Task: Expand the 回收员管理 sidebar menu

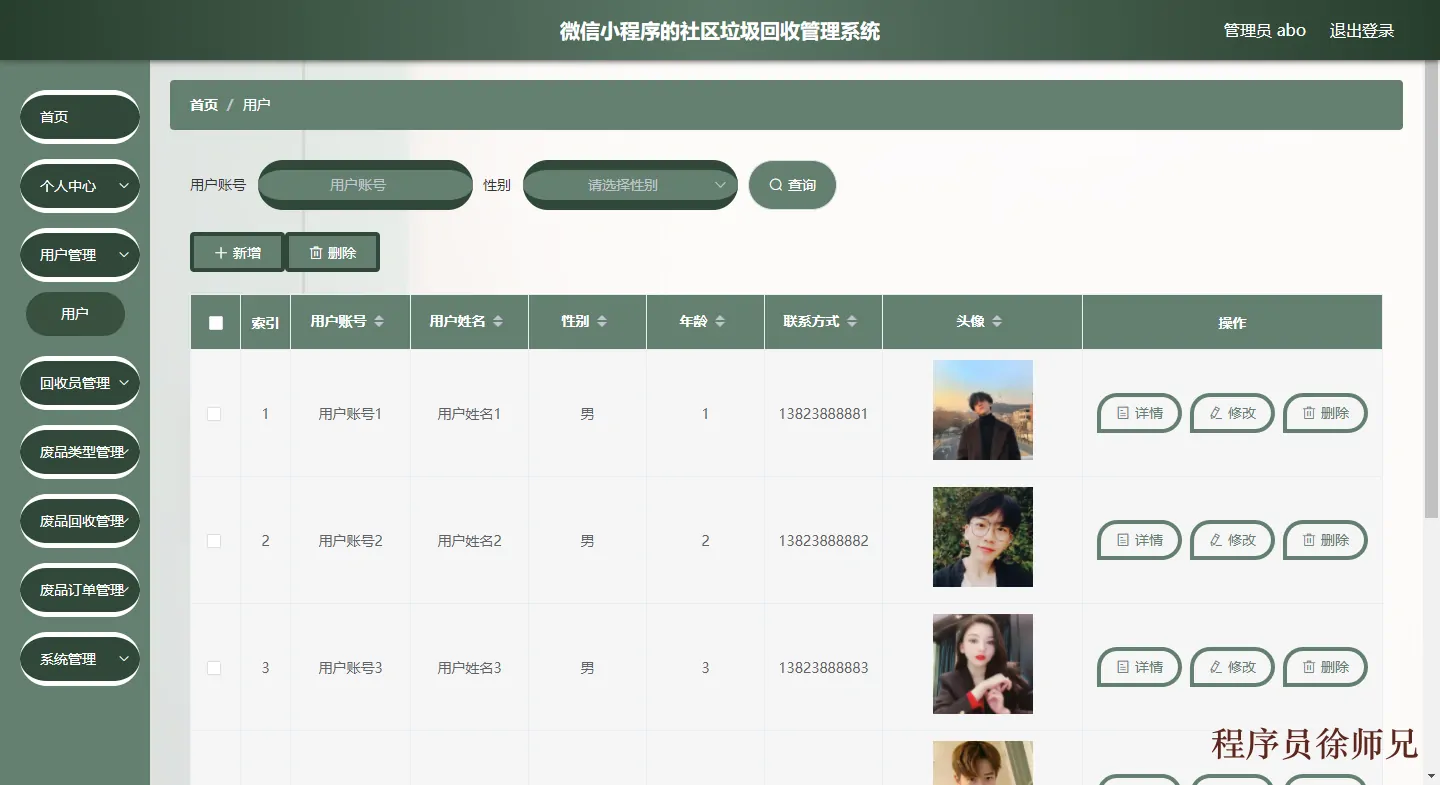Action: (80, 383)
